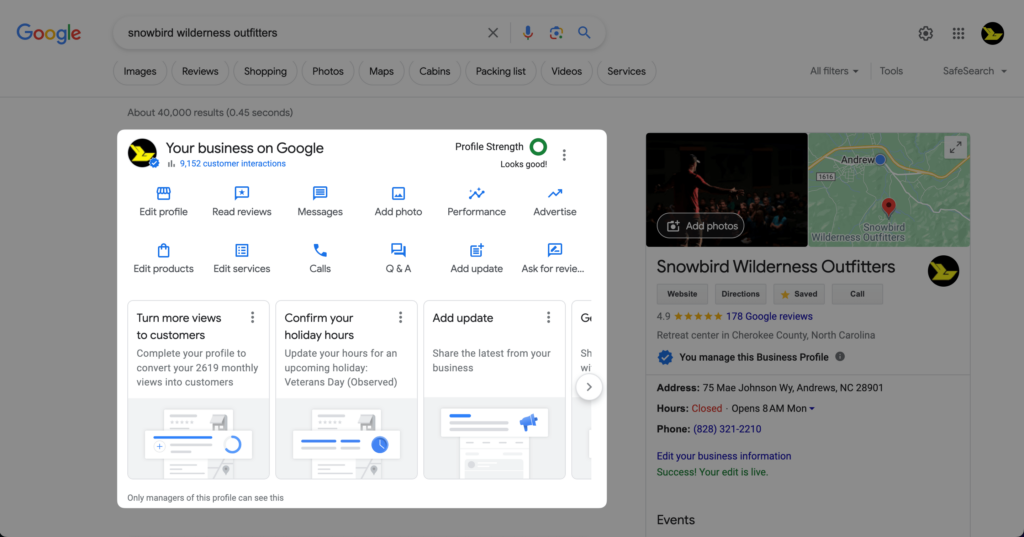This screenshot has width=1024, height=537.
Task: Select the Packing list chip
Action: point(500,71)
